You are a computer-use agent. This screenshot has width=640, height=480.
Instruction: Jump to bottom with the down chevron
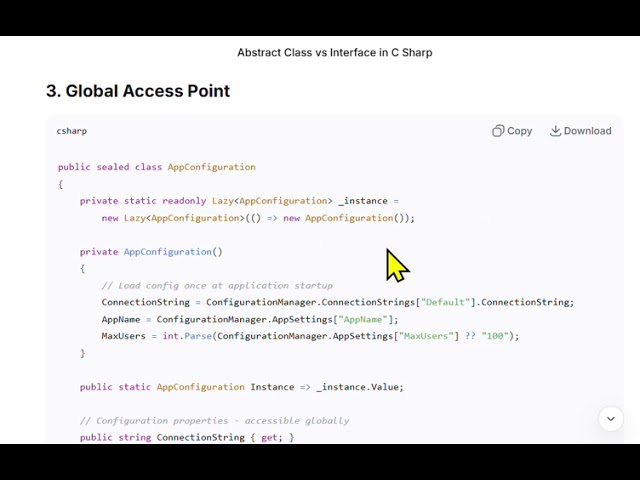(x=611, y=419)
